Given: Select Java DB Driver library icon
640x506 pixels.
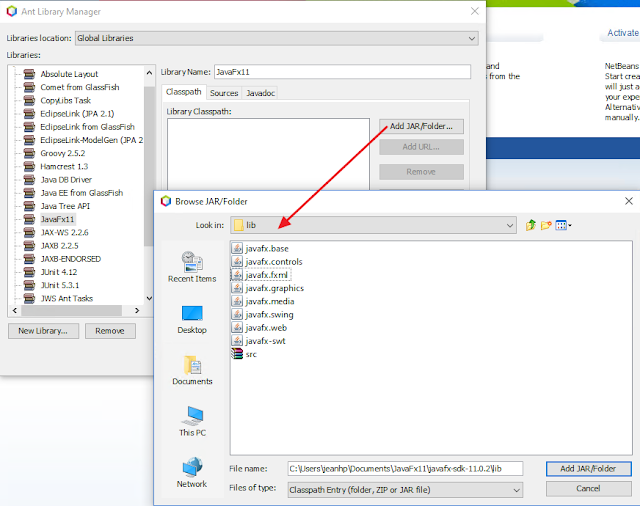Looking at the screenshot, I should pyautogui.click(x=29, y=180).
